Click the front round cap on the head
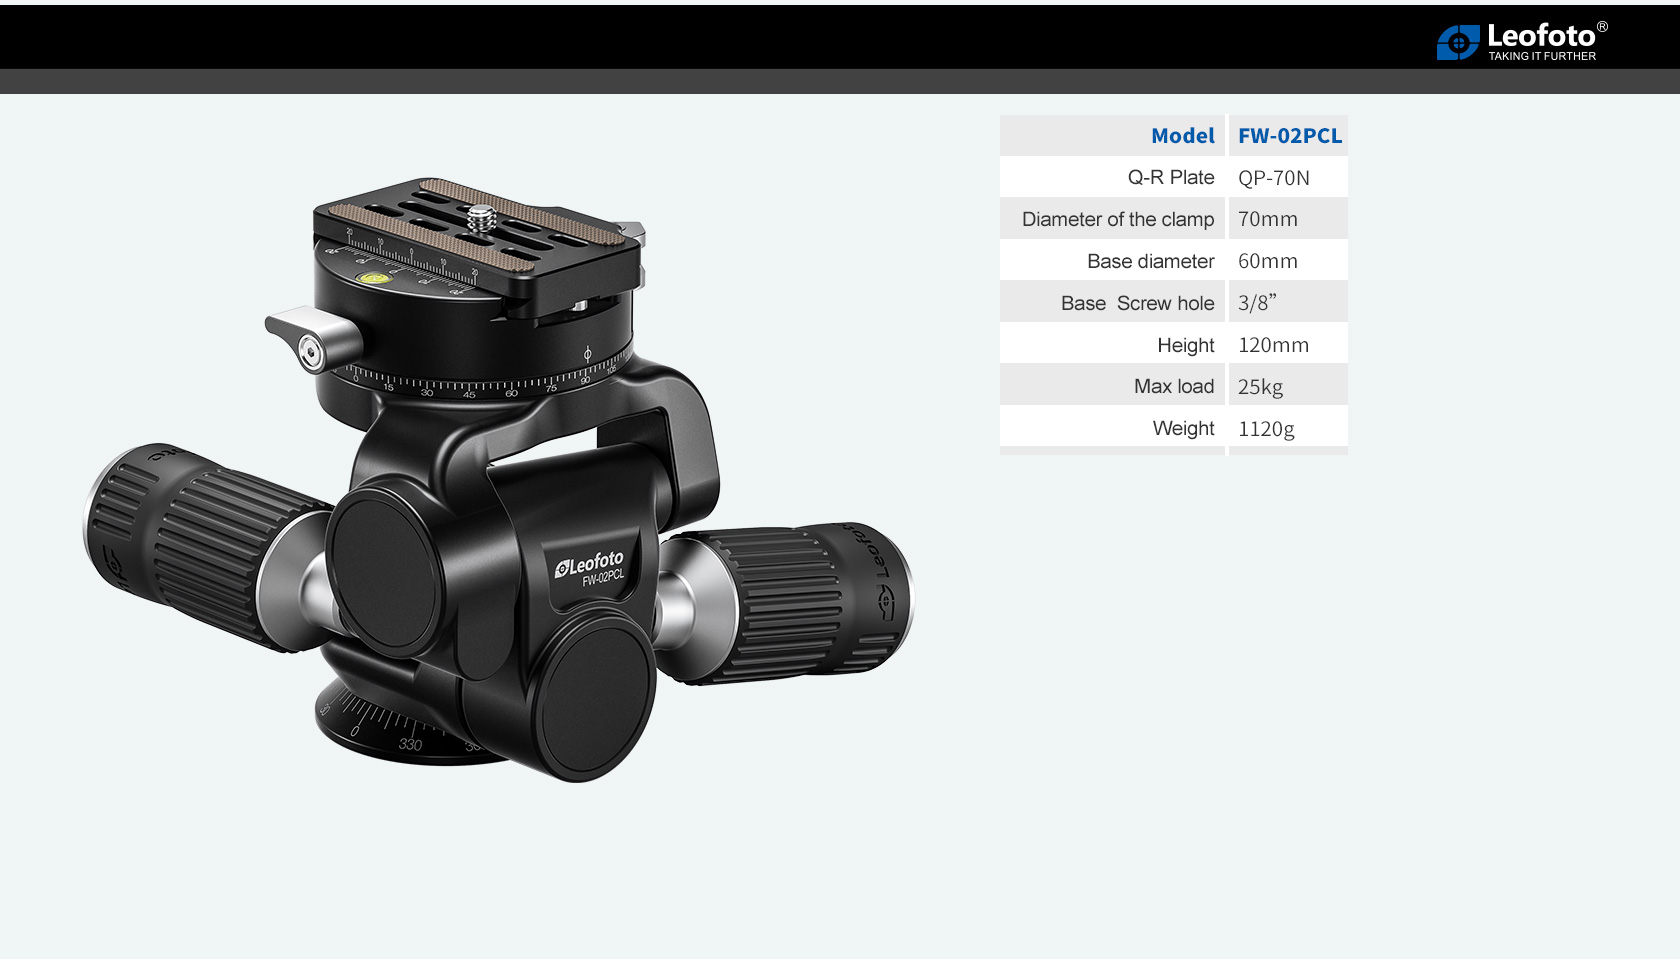Viewport: 1680px width, 959px height. tap(597, 695)
